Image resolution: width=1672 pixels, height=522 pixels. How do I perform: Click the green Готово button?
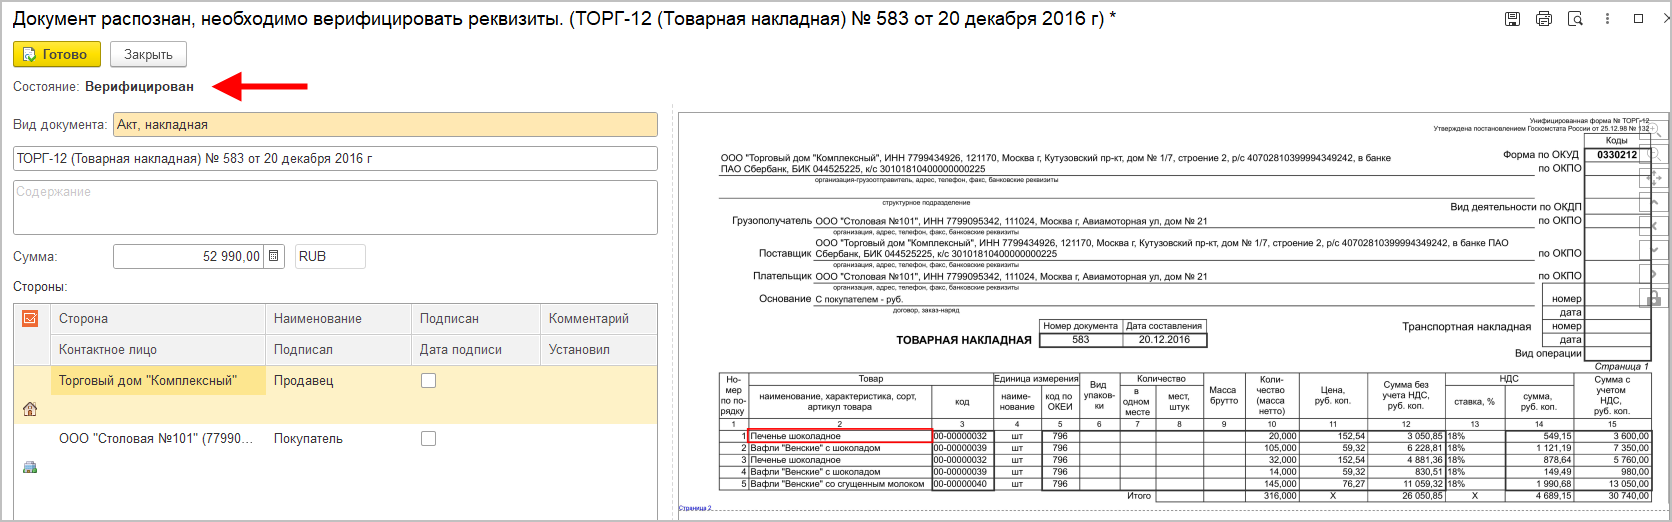56,54
